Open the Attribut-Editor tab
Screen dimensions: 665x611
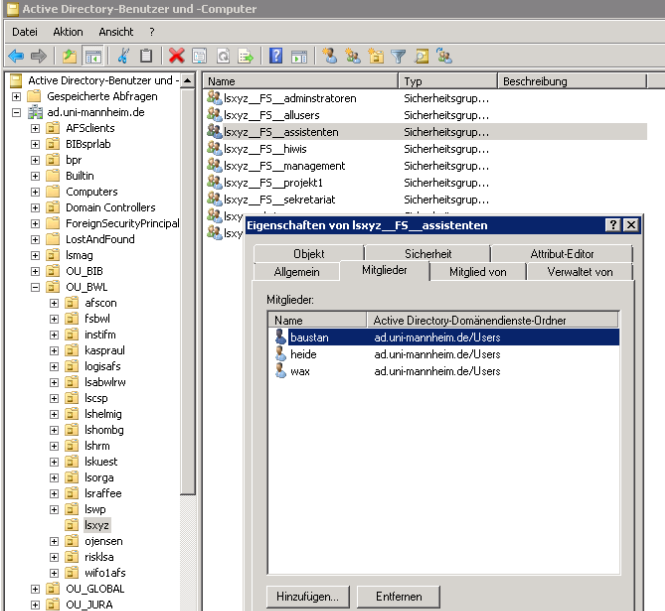pos(562,254)
